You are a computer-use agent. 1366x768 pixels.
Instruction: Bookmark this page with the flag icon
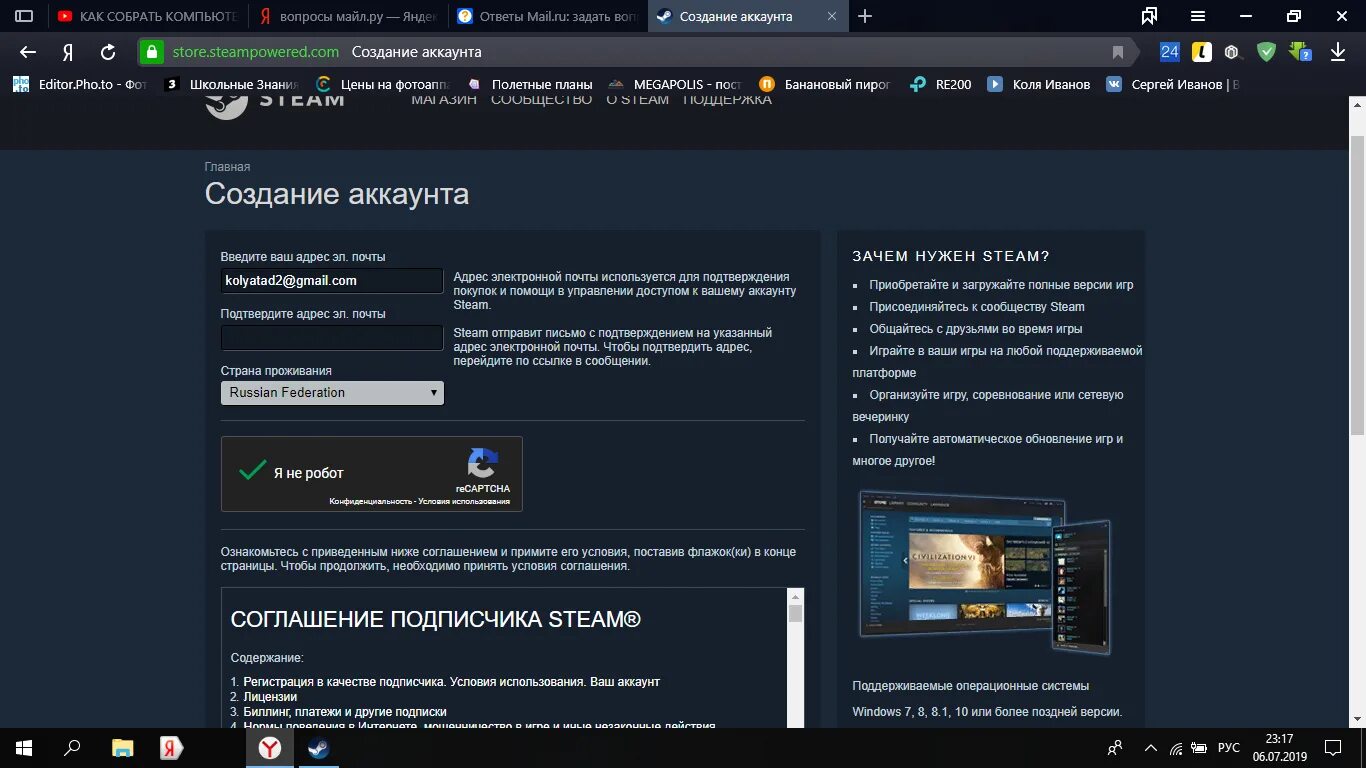[1118, 52]
